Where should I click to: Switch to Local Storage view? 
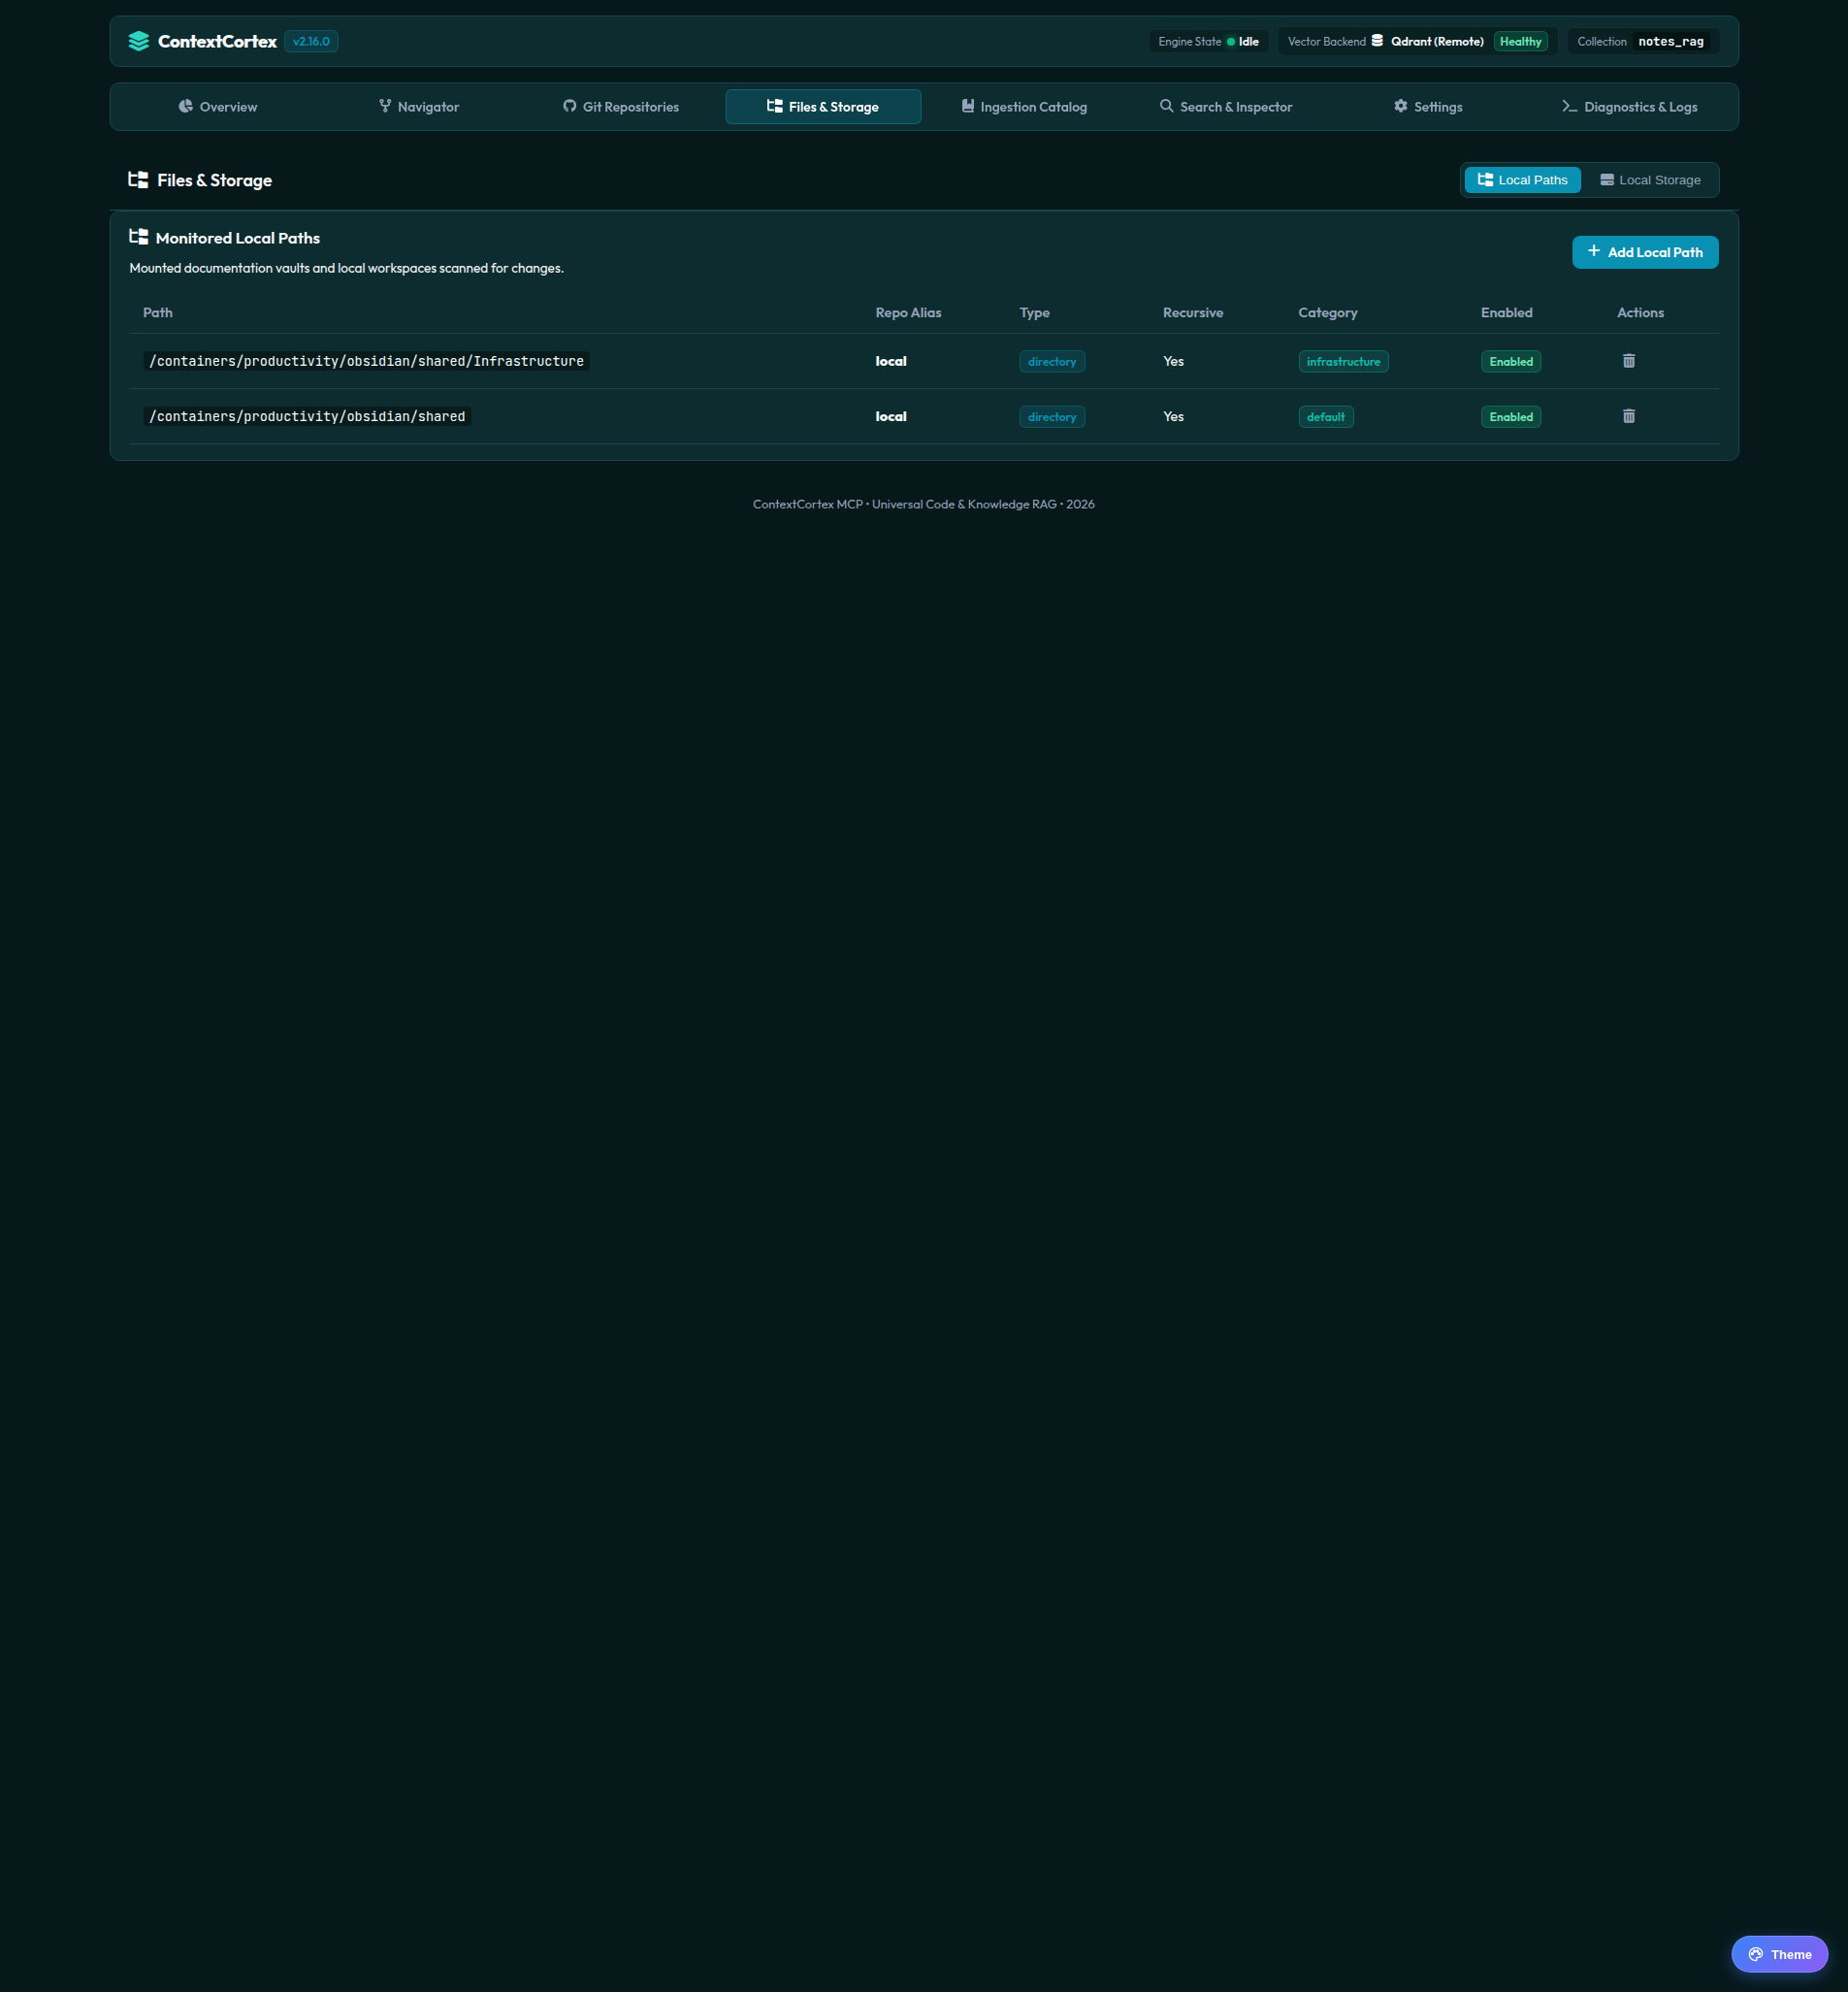[1650, 180]
